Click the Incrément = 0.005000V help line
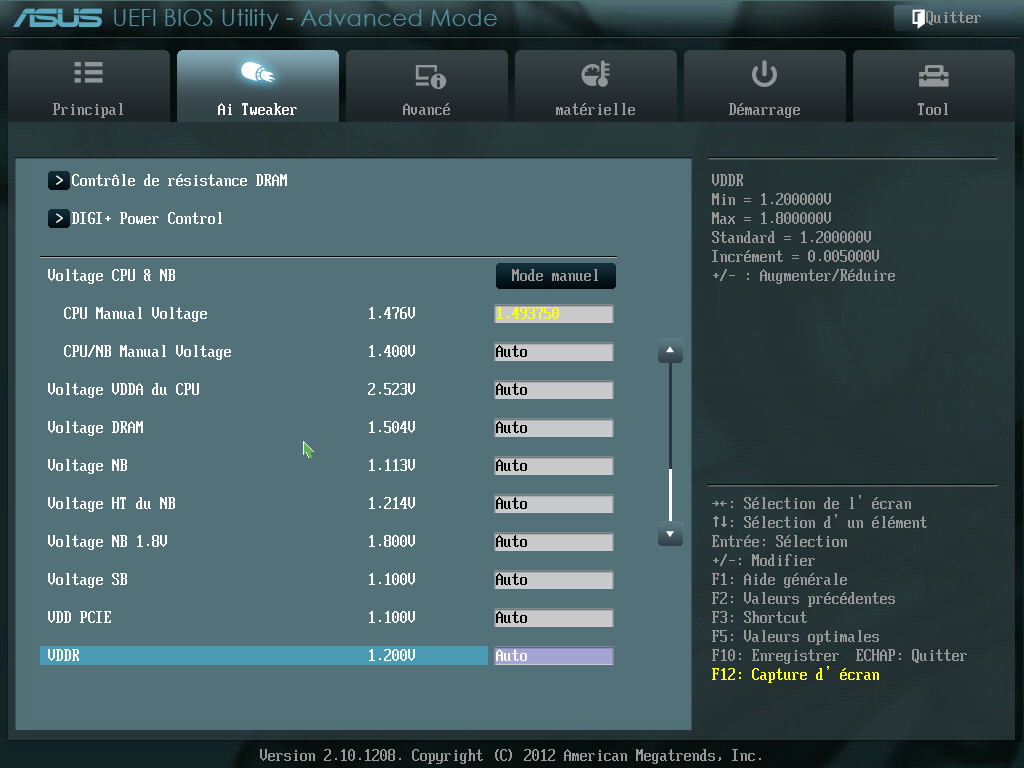 coord(795,257)
